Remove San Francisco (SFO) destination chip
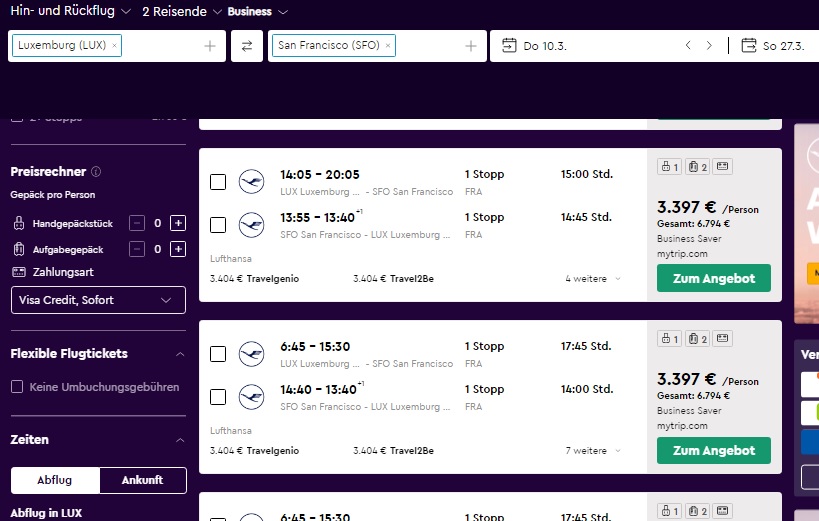The height and width of the screenshot is (521, 819). (388, 46)
